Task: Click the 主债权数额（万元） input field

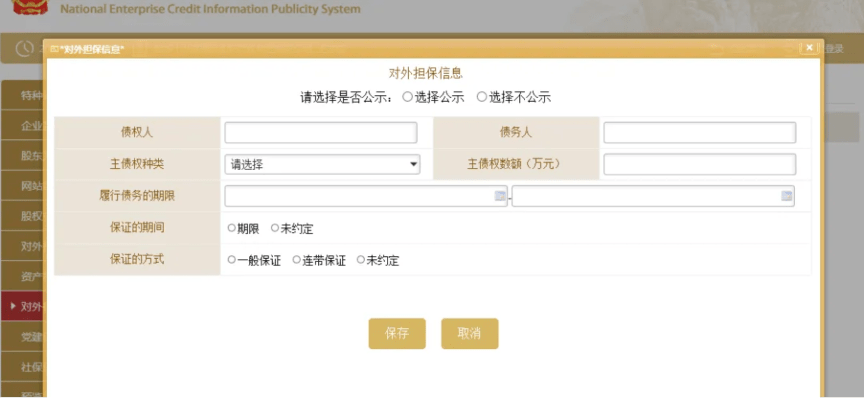Action: [x=700, y=164]
